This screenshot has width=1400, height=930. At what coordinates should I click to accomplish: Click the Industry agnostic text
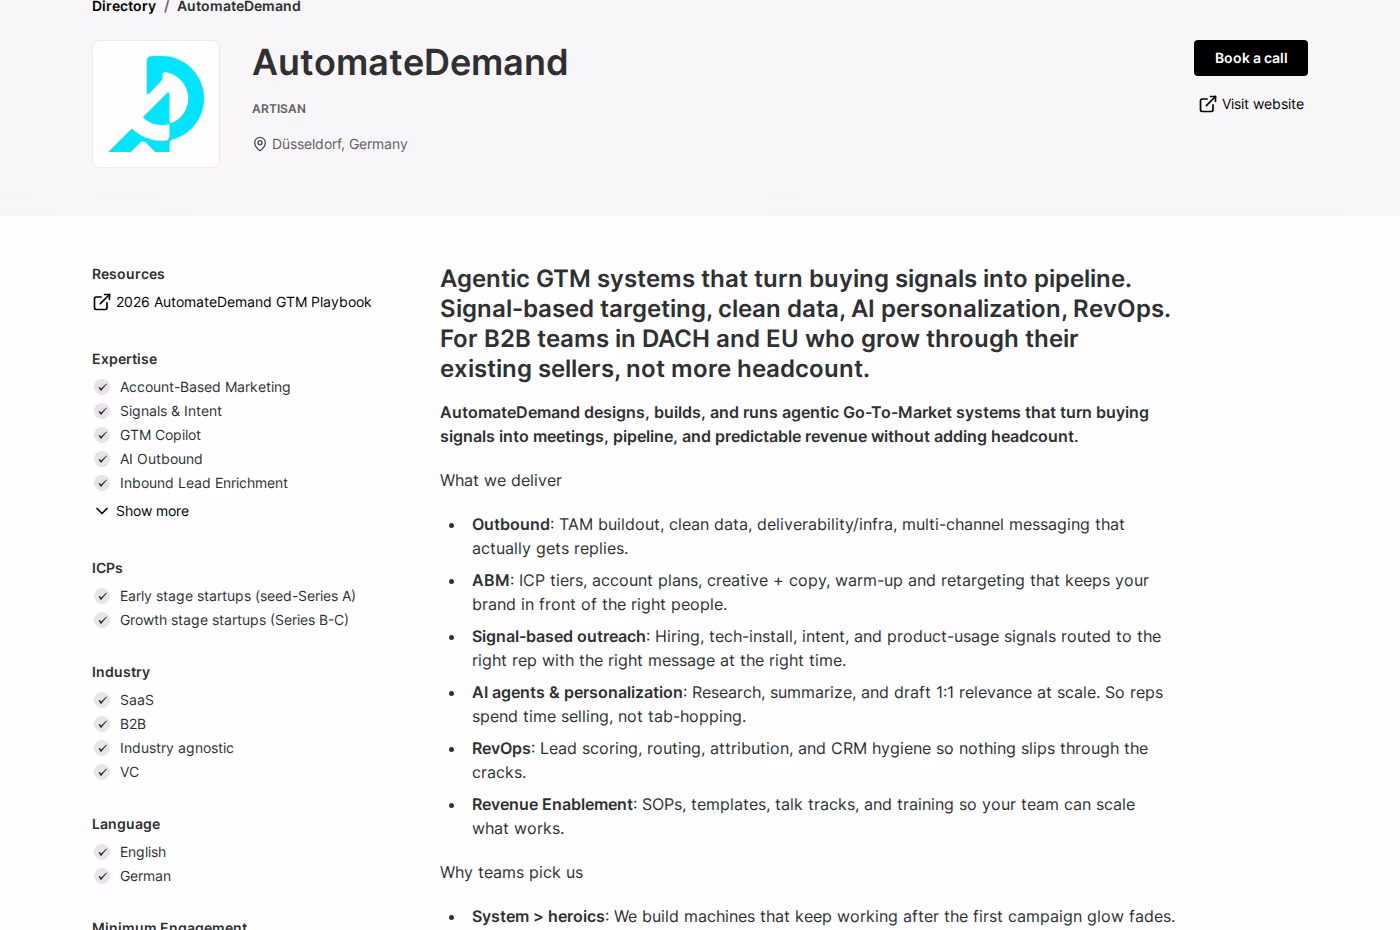point(177,748)
